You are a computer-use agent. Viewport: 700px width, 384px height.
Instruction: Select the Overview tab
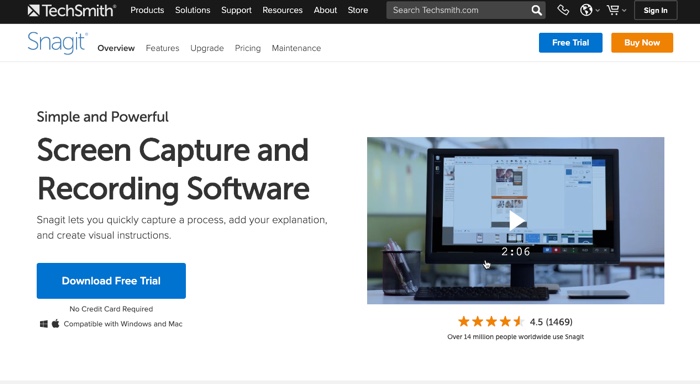(x=116, y=48)
